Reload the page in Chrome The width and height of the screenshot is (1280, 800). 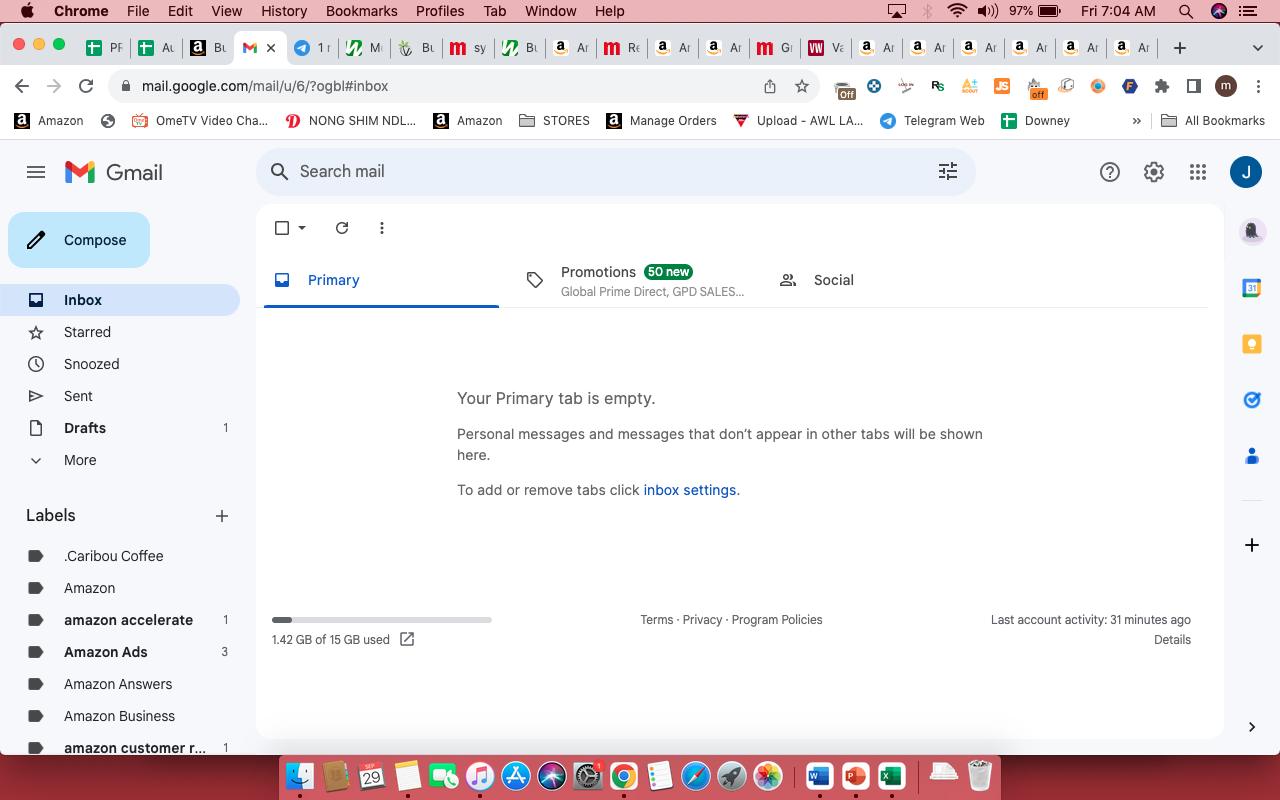[86, 86]
